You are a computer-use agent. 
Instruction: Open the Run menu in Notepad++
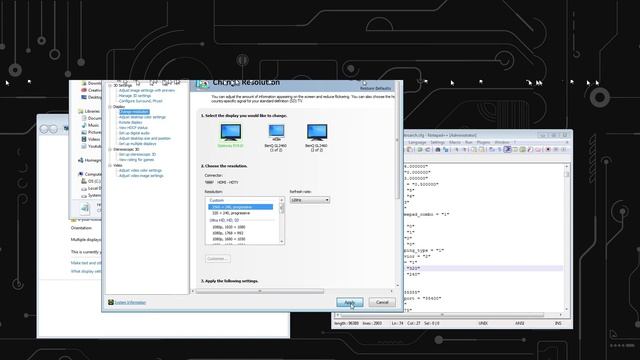tap(469, 142)
